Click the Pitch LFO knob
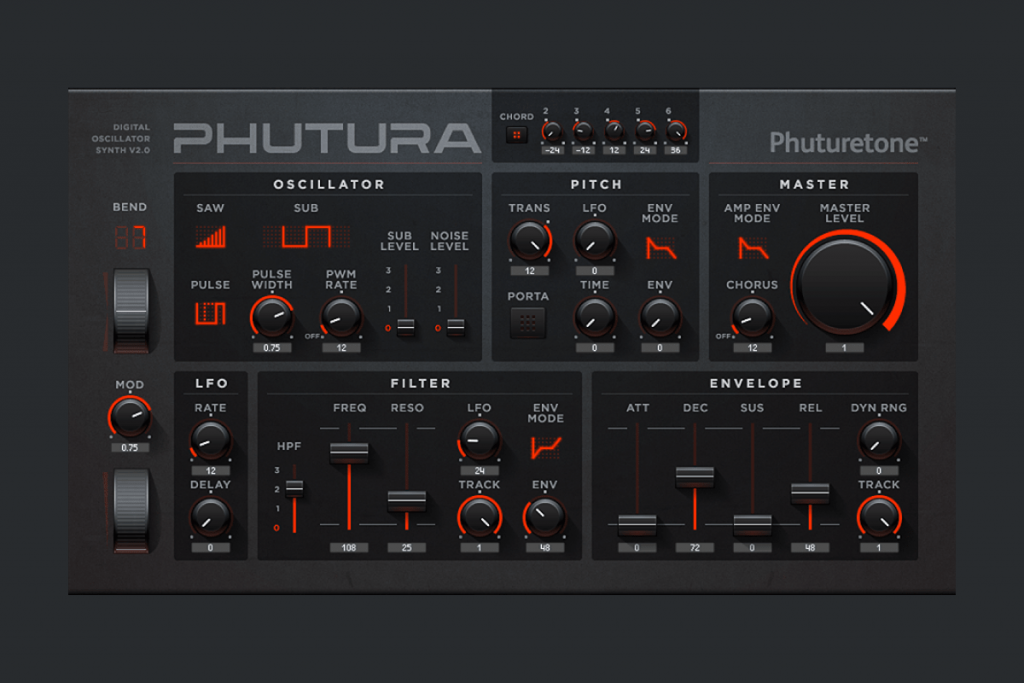Image resolution: width=1024 pixels, height=683 pixels. pos(594,240)
